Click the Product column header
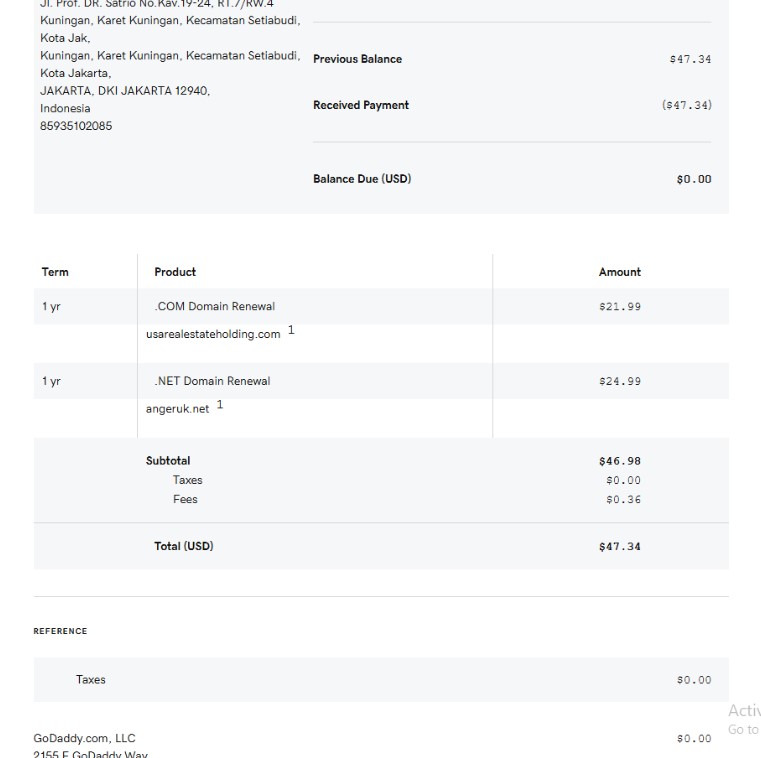Screen dimensions: 761x758 tap(175, 272)
